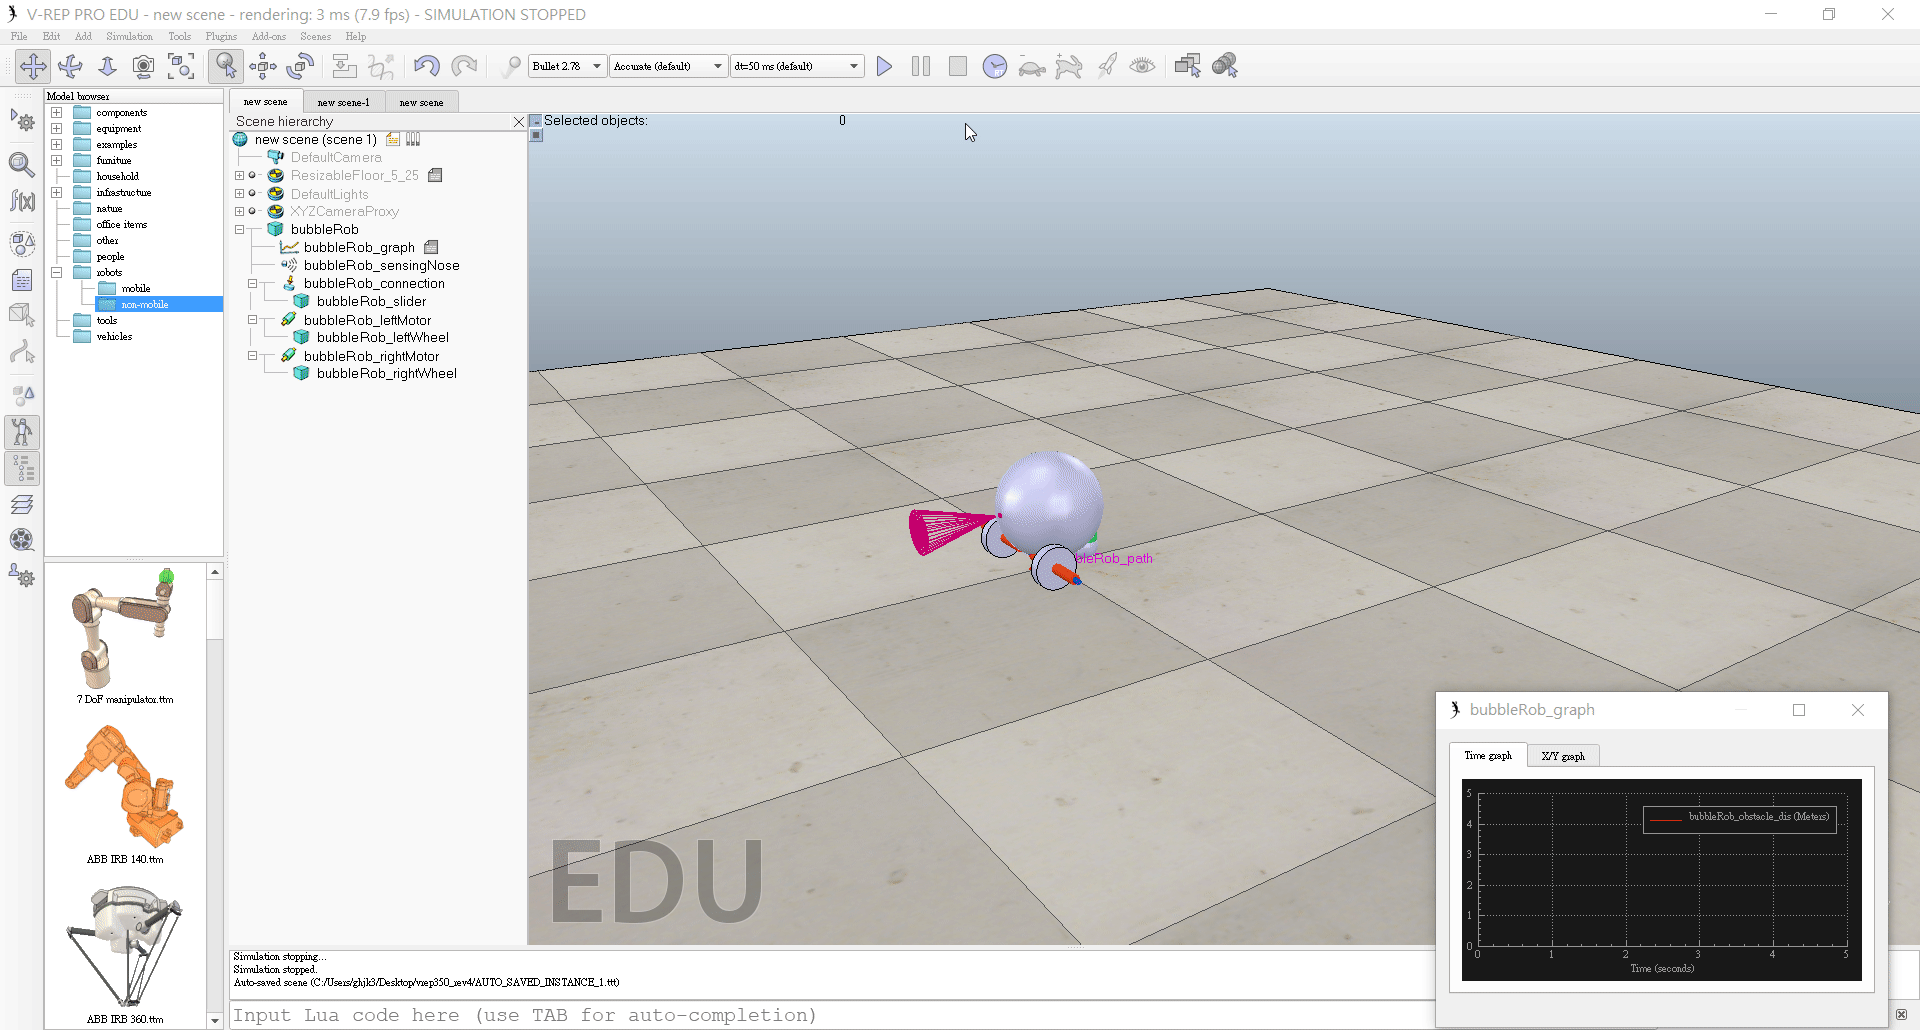
Task: Open the page selector icon
Action: pos(1188,67)
